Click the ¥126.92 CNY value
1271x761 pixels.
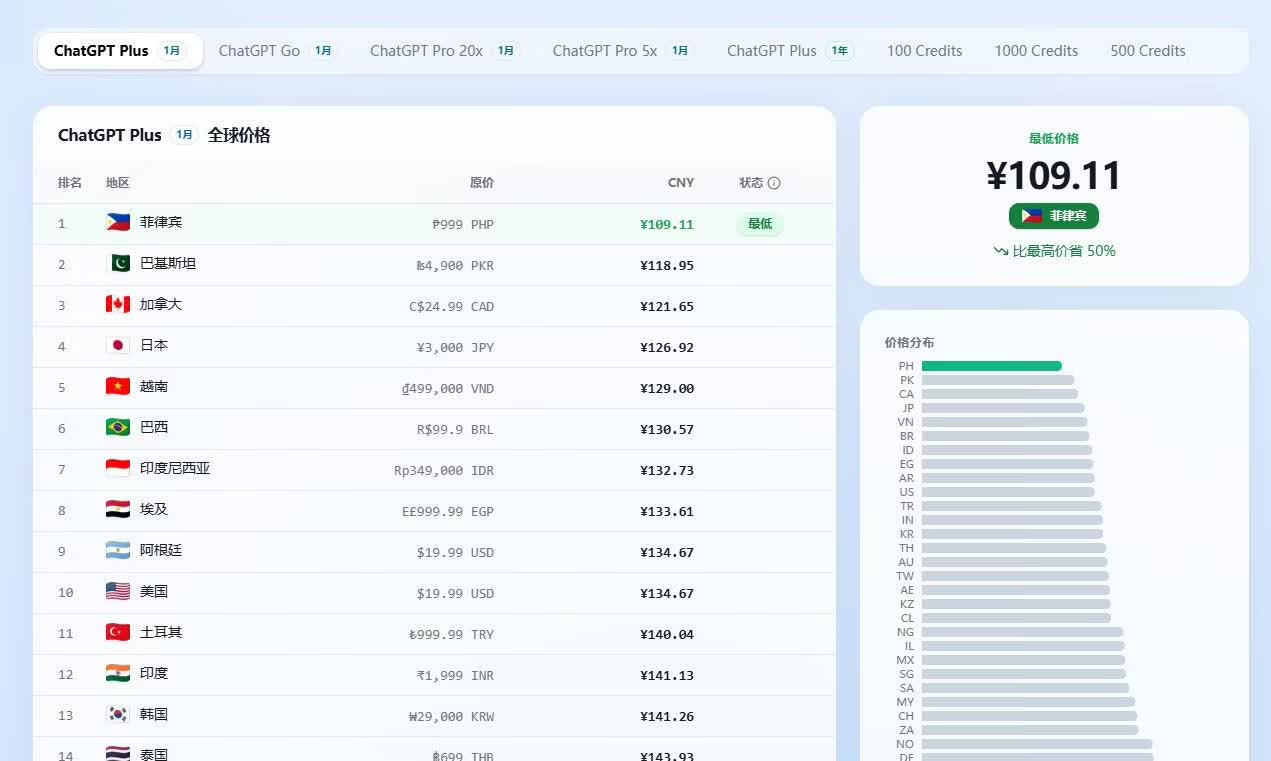(667, 347)
